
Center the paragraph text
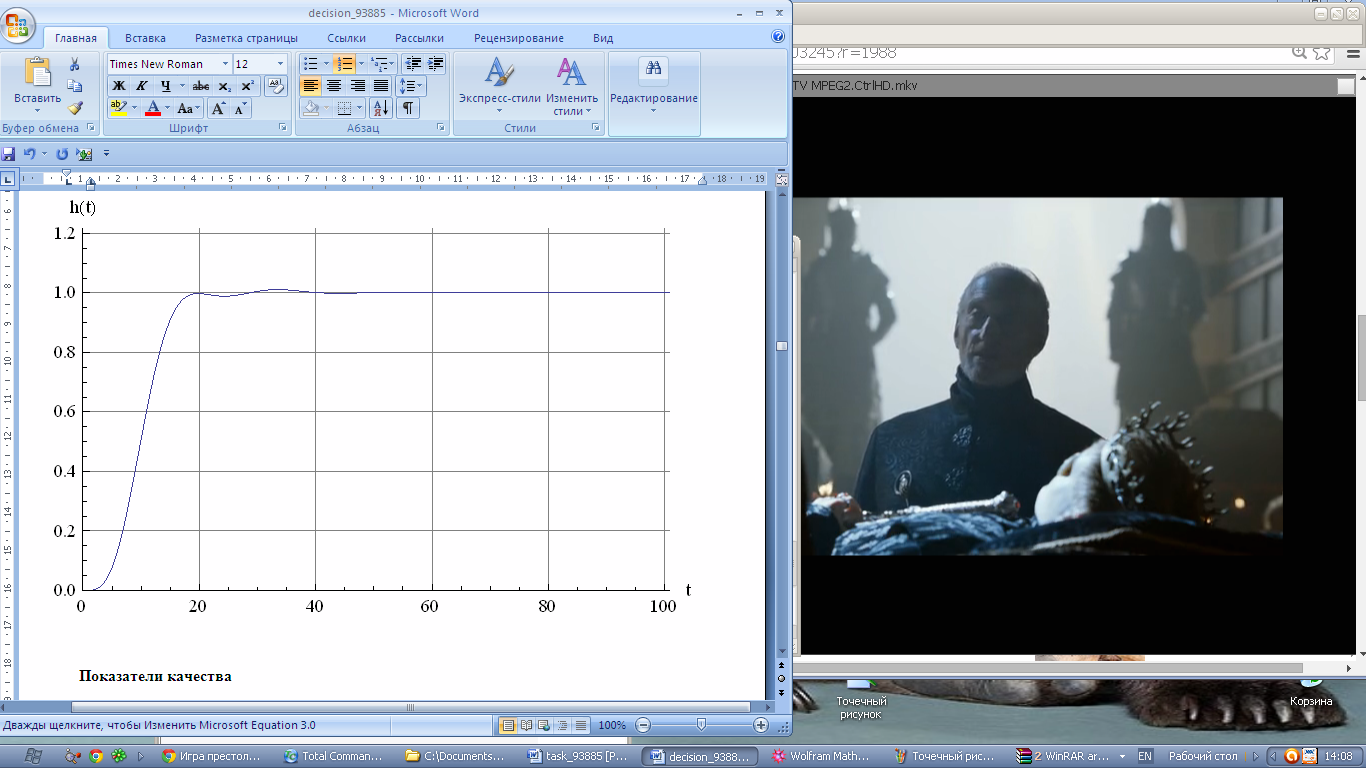(x=334, y=86)
